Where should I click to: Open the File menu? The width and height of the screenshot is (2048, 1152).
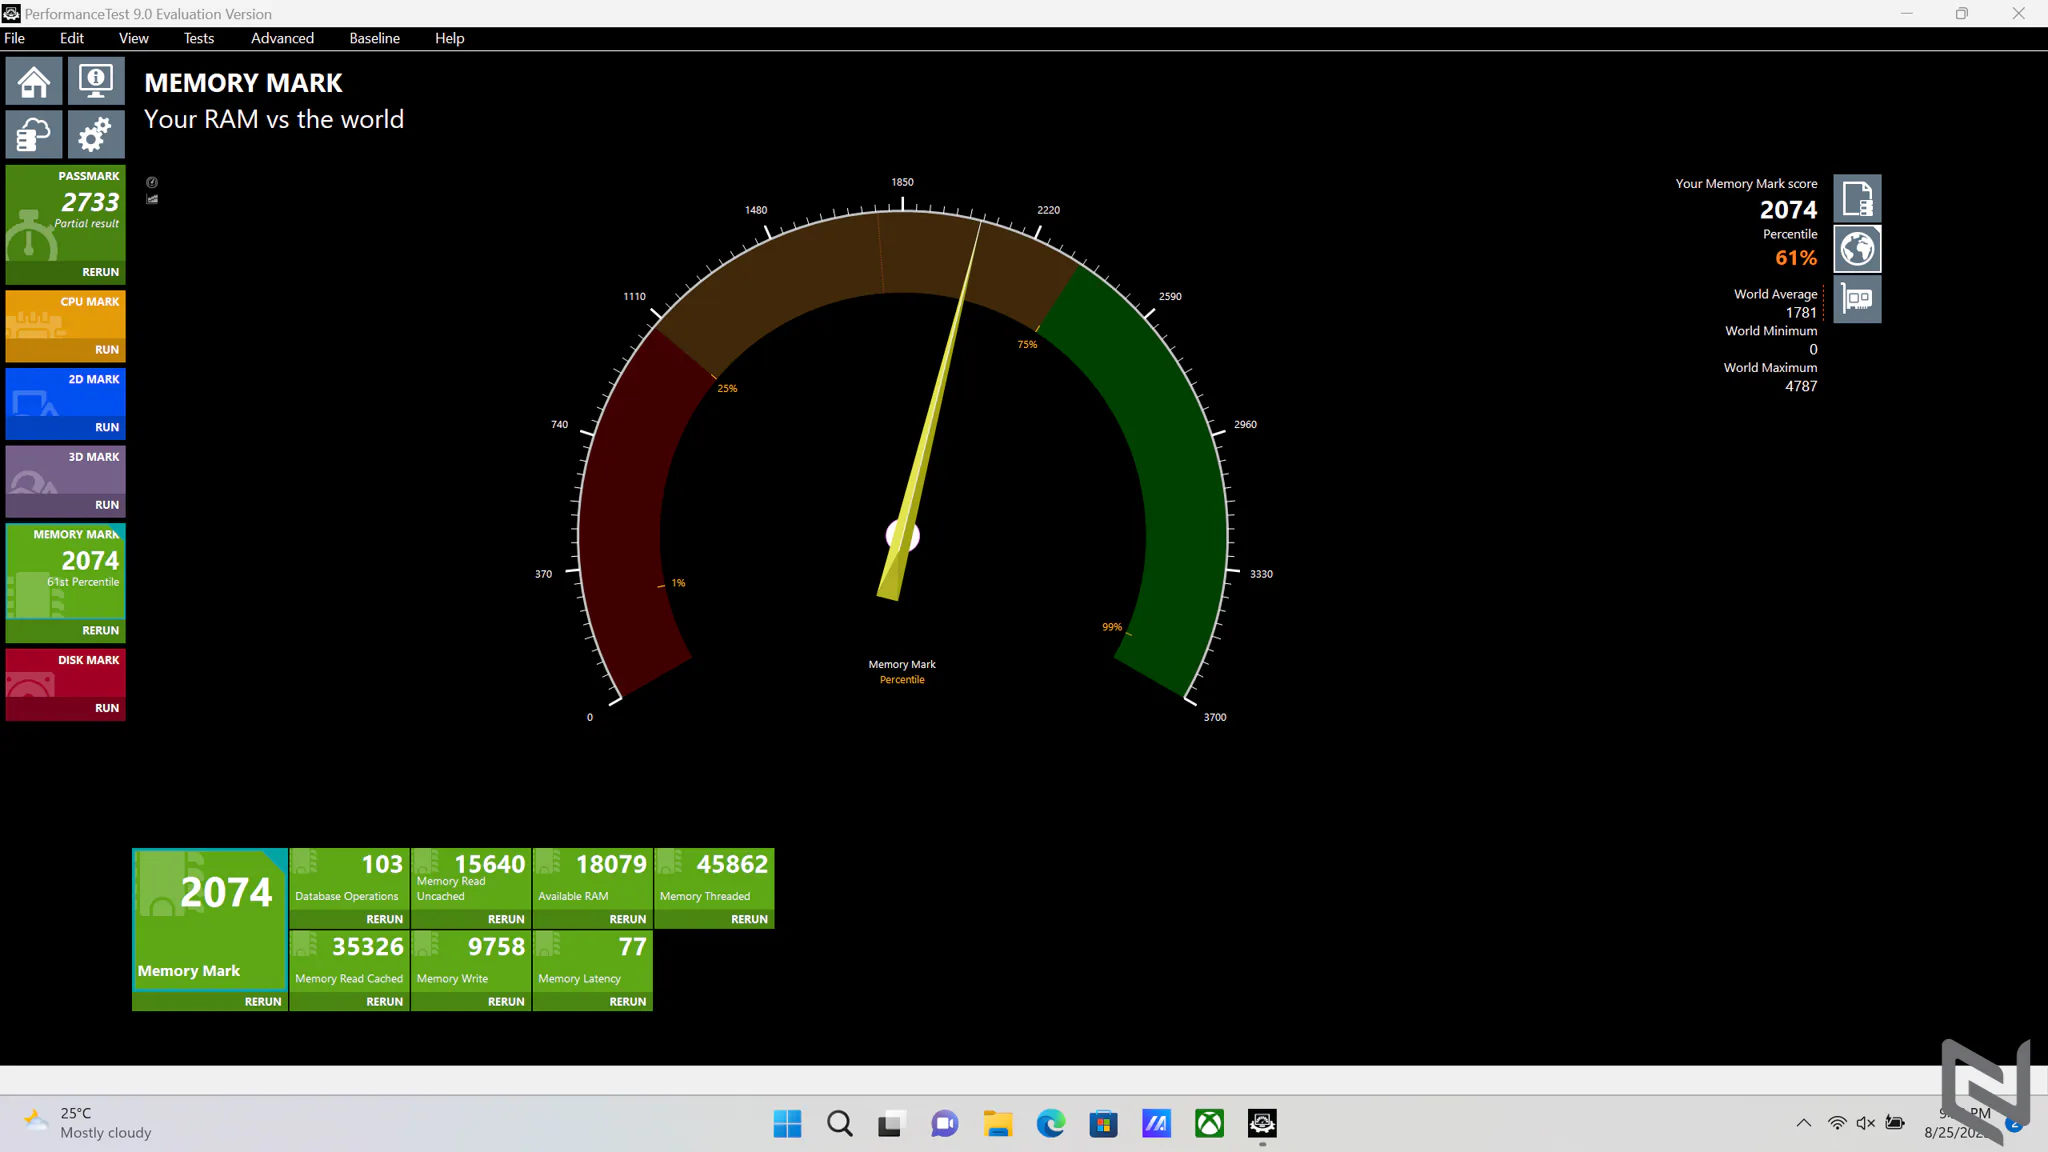[x=15, y=38]
